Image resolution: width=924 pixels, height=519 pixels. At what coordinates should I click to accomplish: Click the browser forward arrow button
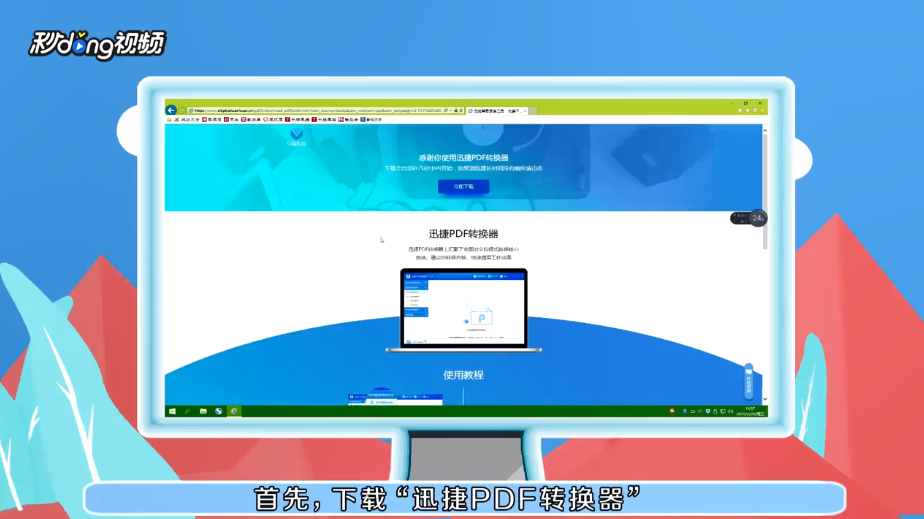click(x=182, y=110)
